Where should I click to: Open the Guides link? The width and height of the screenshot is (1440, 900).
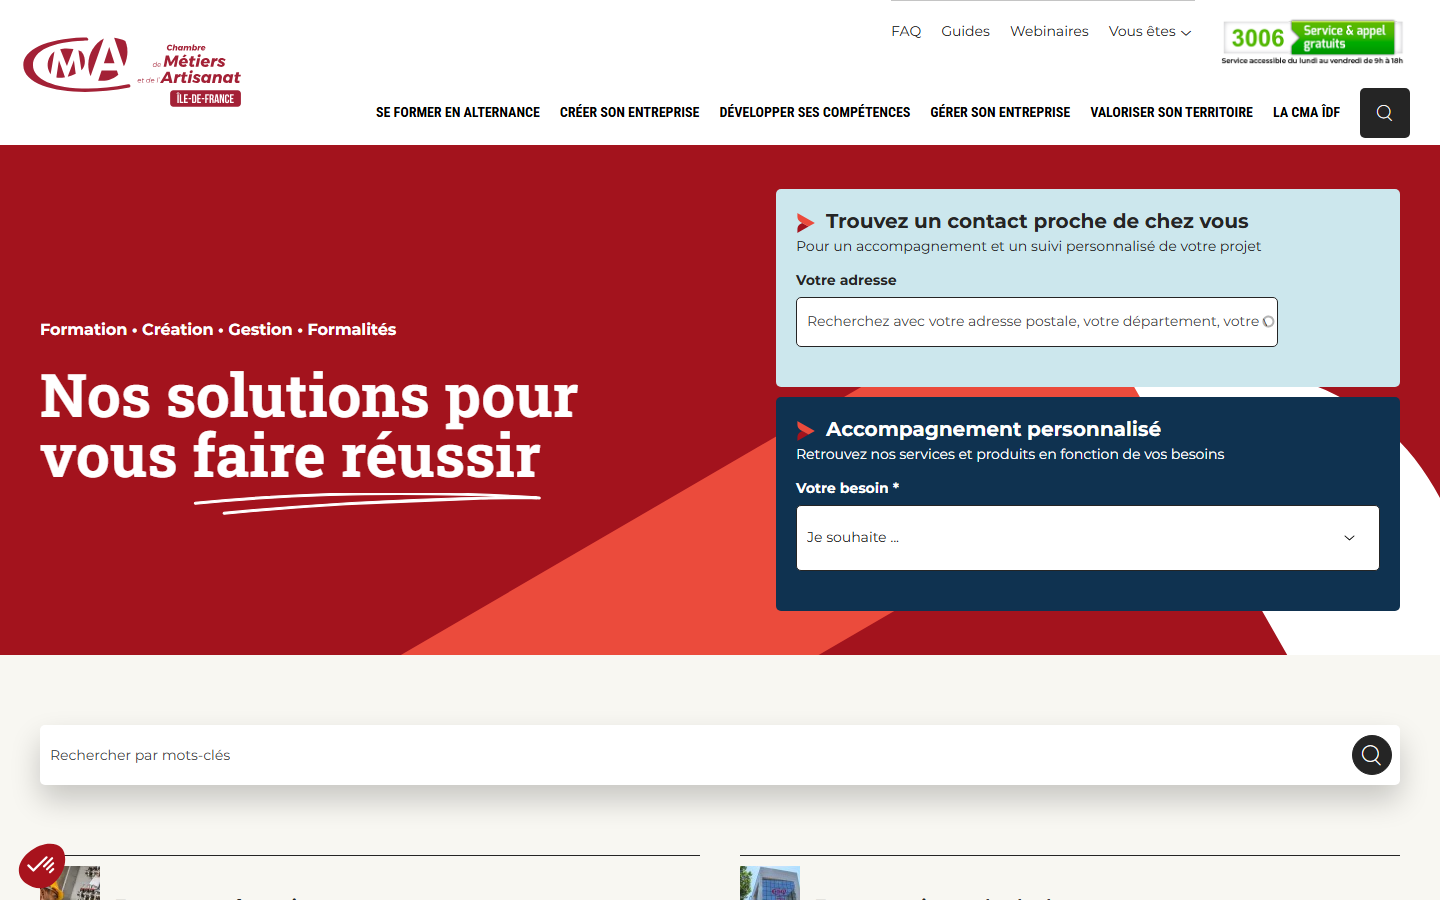[x=965, y=31]
